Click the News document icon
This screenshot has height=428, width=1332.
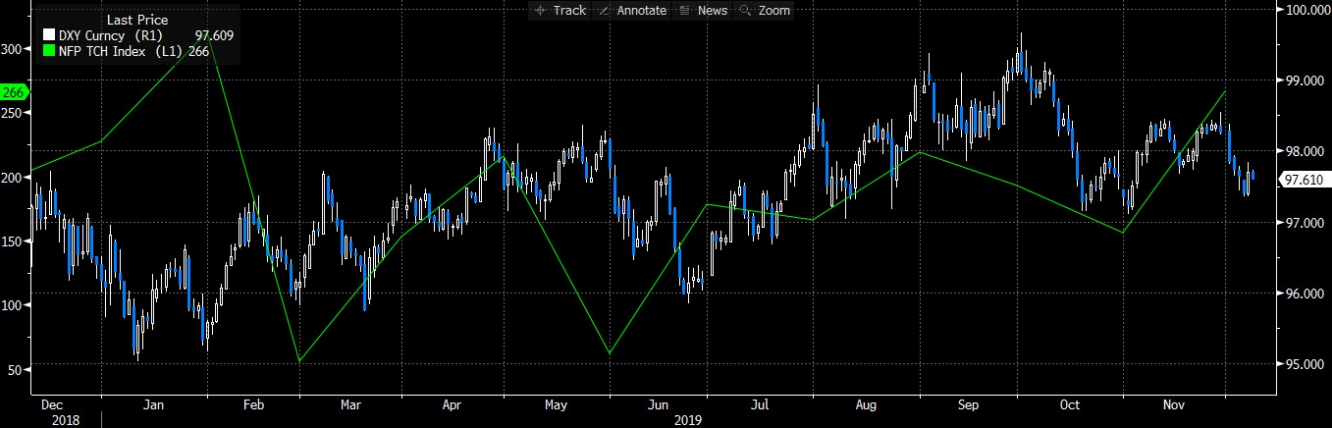point(685,10)
